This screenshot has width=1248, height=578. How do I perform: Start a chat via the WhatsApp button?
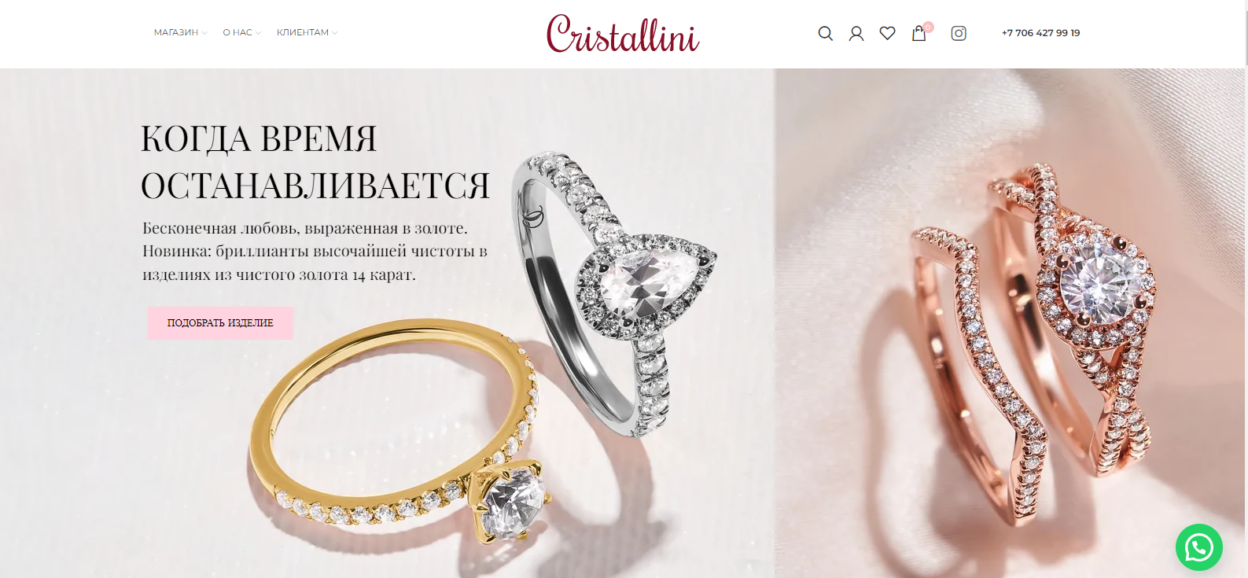coord(1198,548)
